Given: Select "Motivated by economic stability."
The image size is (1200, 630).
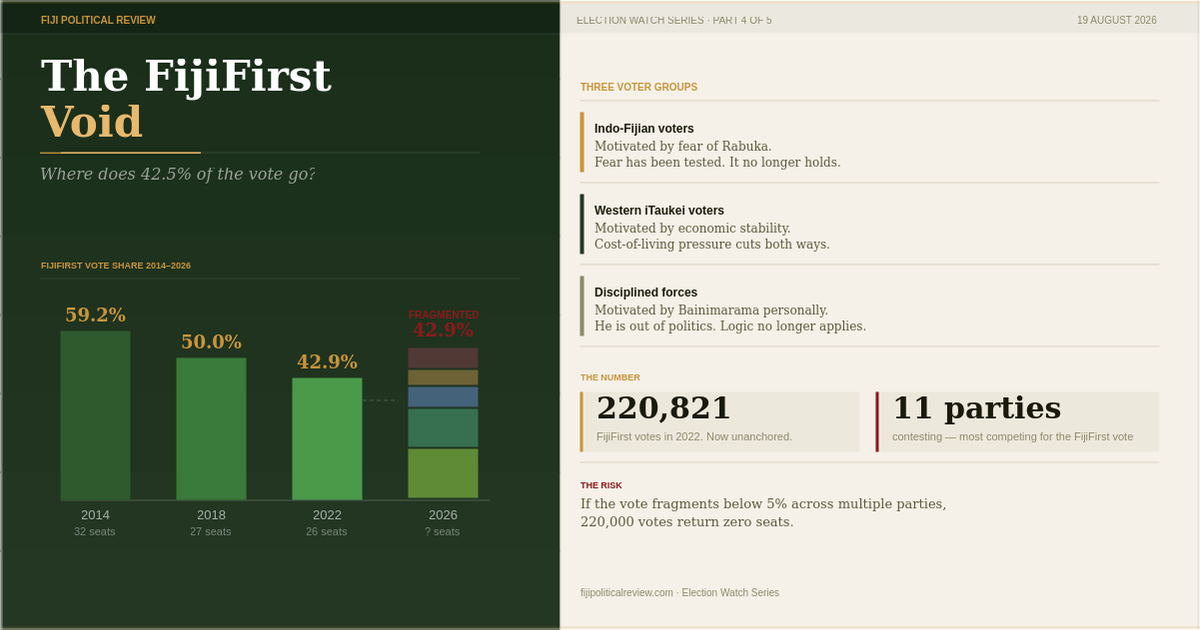Looking at the screenshot, I should [x=692, y=228].
